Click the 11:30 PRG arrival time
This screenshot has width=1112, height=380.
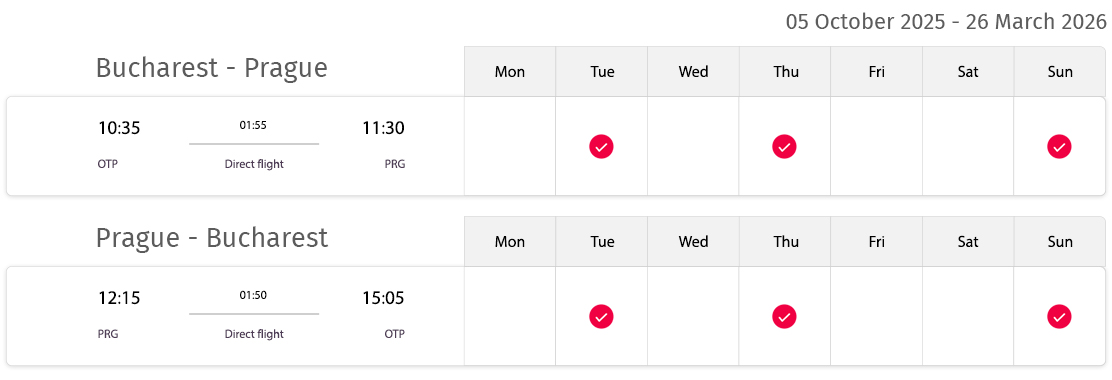click(x=384, y=128)
